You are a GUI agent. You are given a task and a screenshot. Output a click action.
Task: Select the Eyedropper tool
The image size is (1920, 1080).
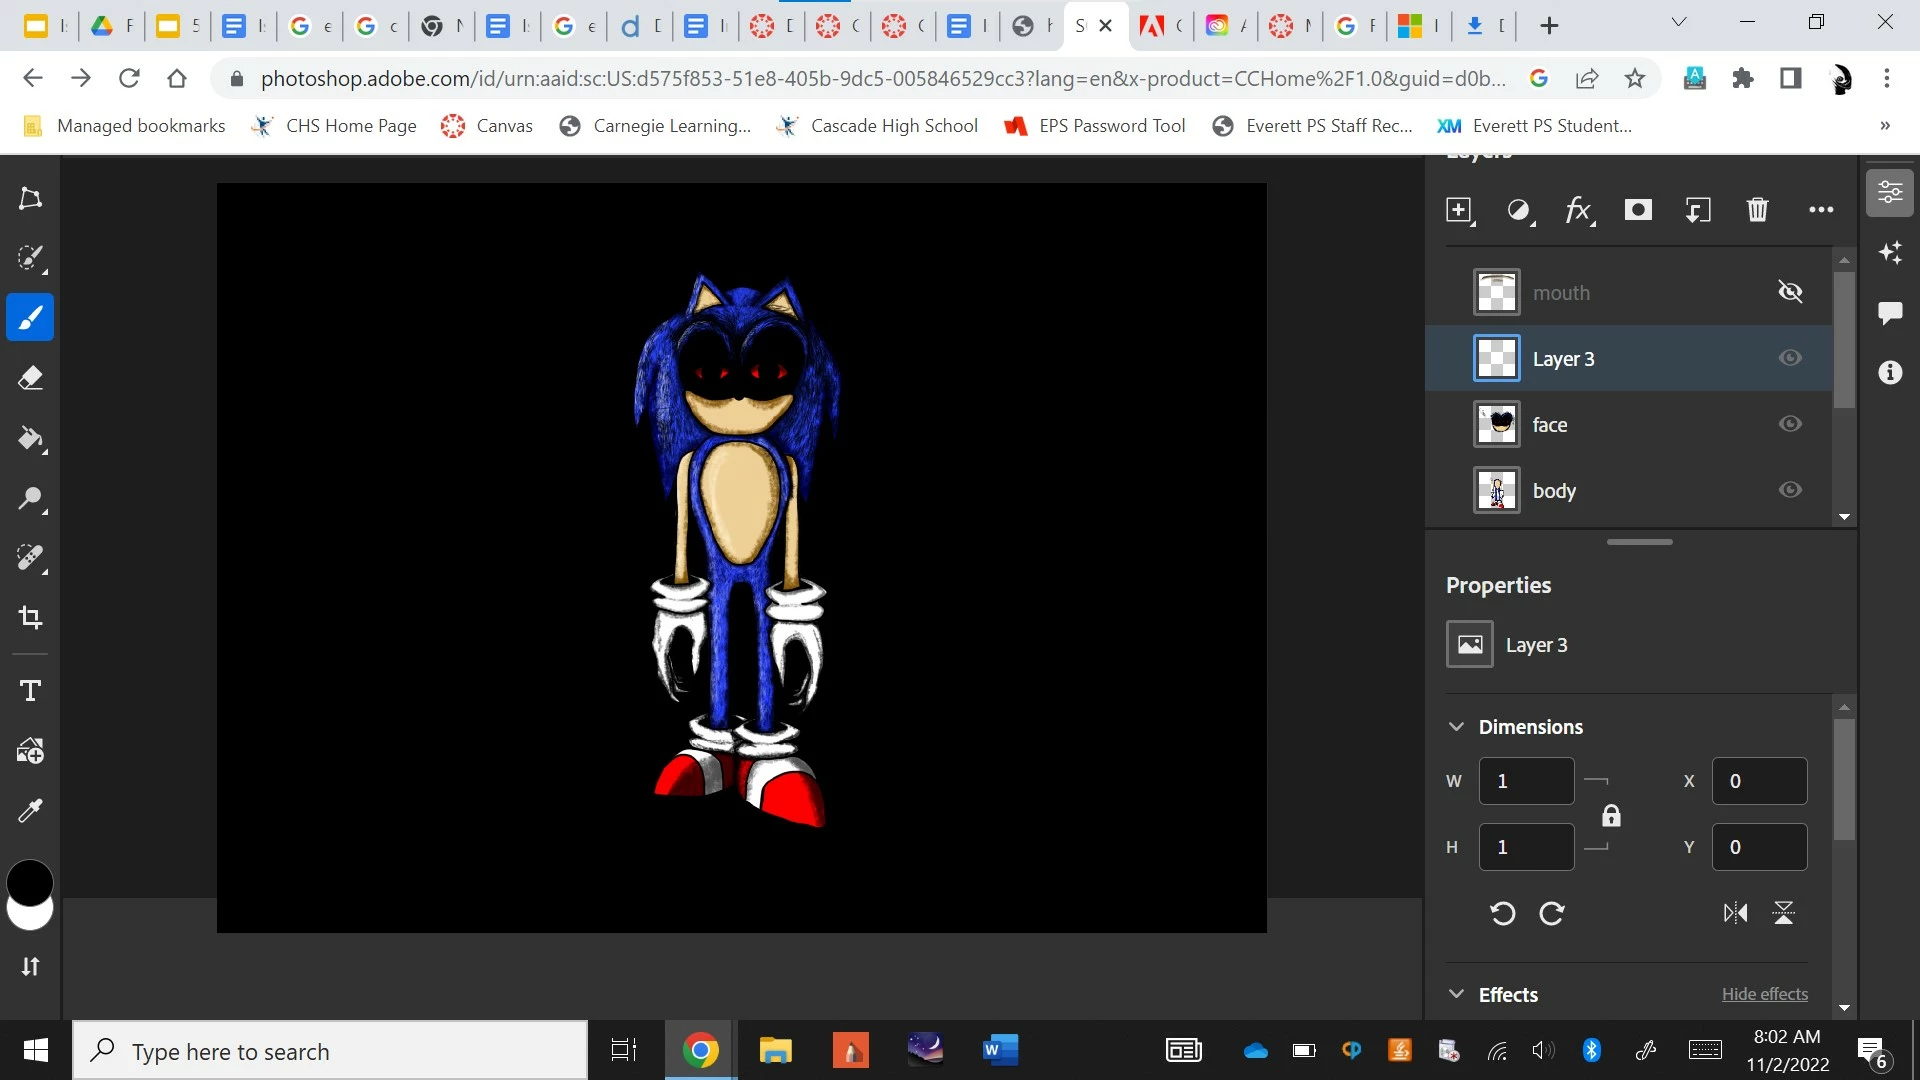click(x=30, y=810)
